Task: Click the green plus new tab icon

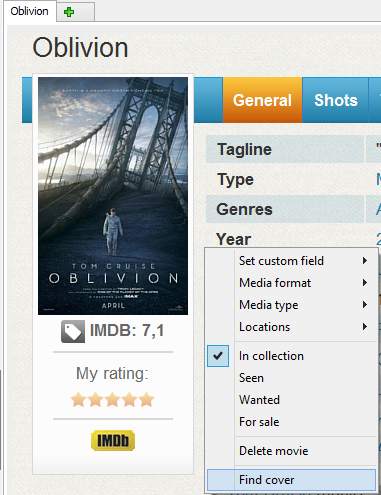Action: pyautogui.click(x=69, y=12)
